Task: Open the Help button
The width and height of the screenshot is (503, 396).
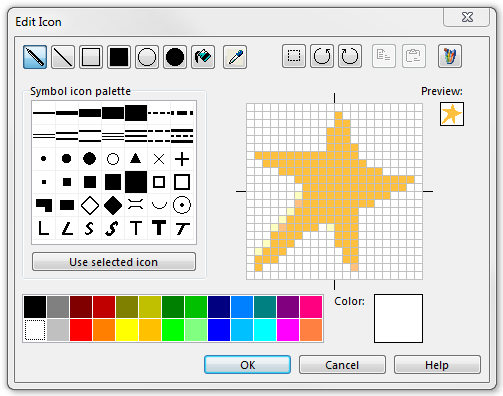Action: point(437,365)
